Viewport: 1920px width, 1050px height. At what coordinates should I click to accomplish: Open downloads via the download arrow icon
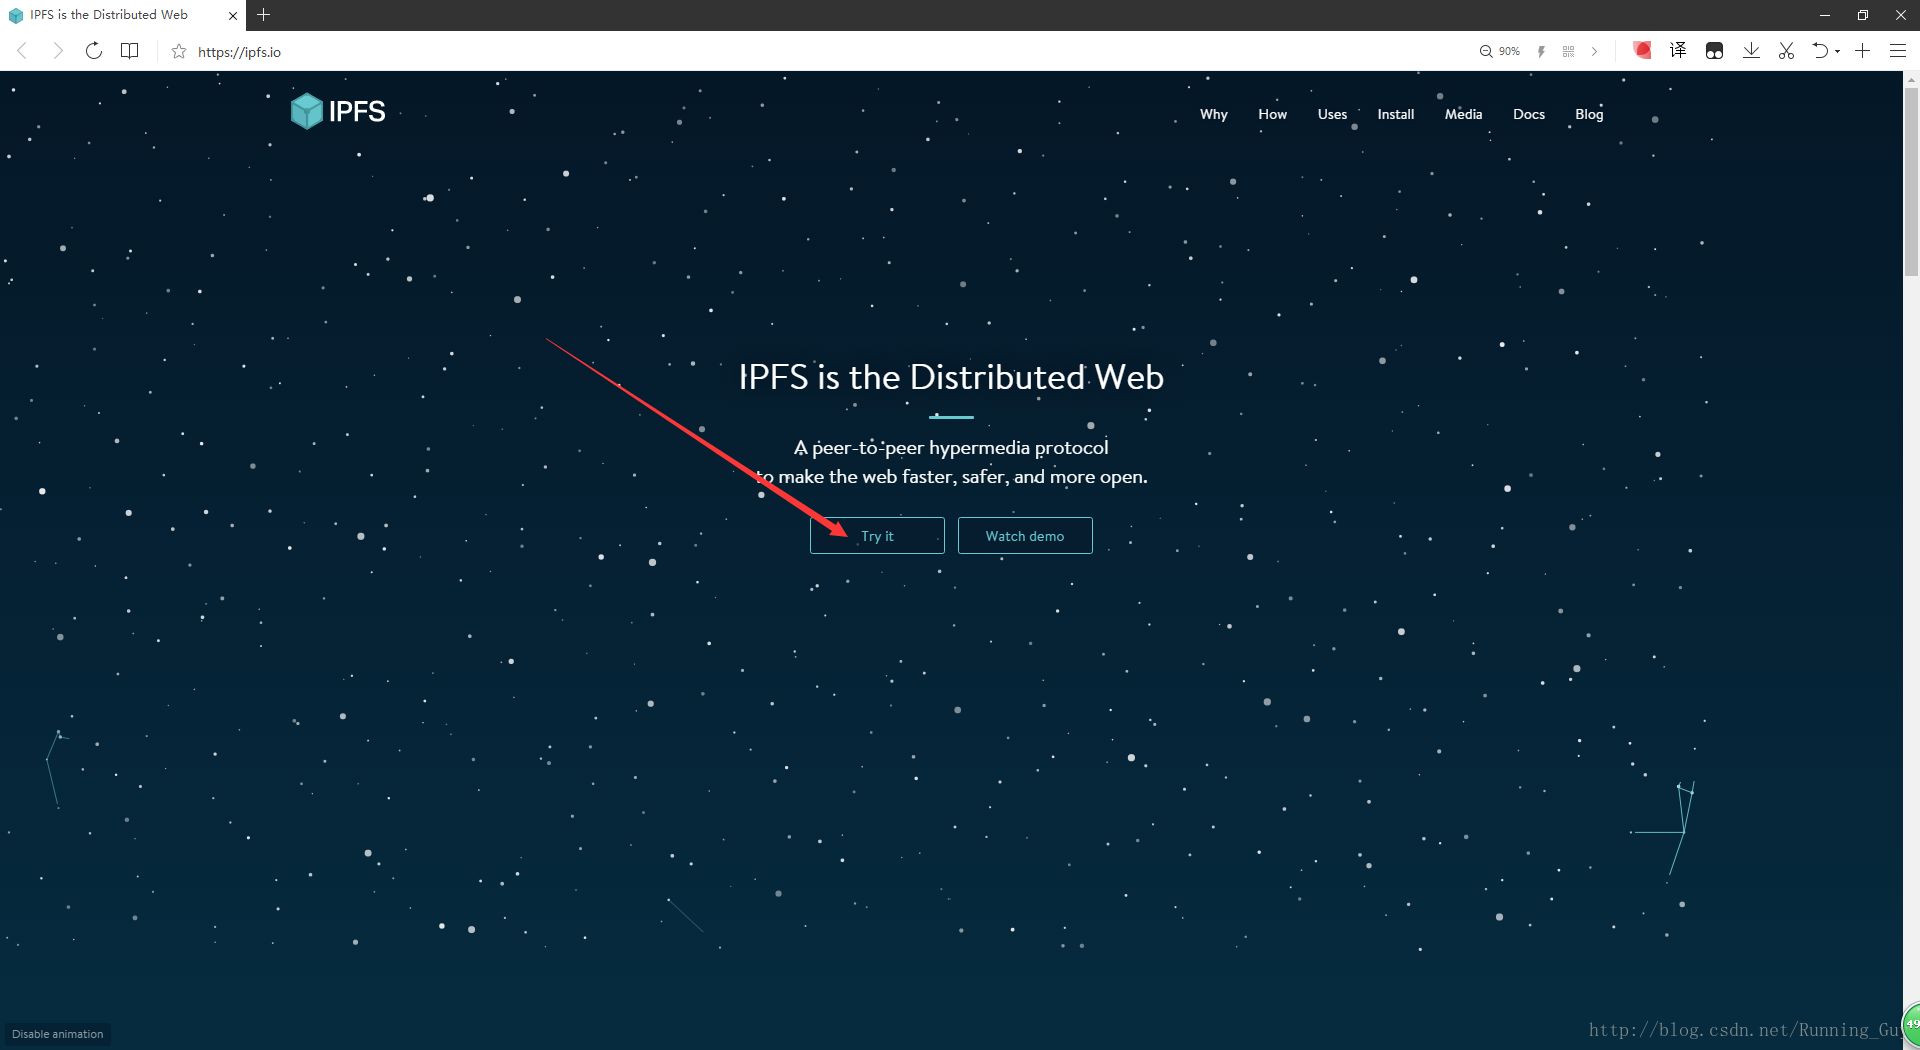[x=1751, y=51]
